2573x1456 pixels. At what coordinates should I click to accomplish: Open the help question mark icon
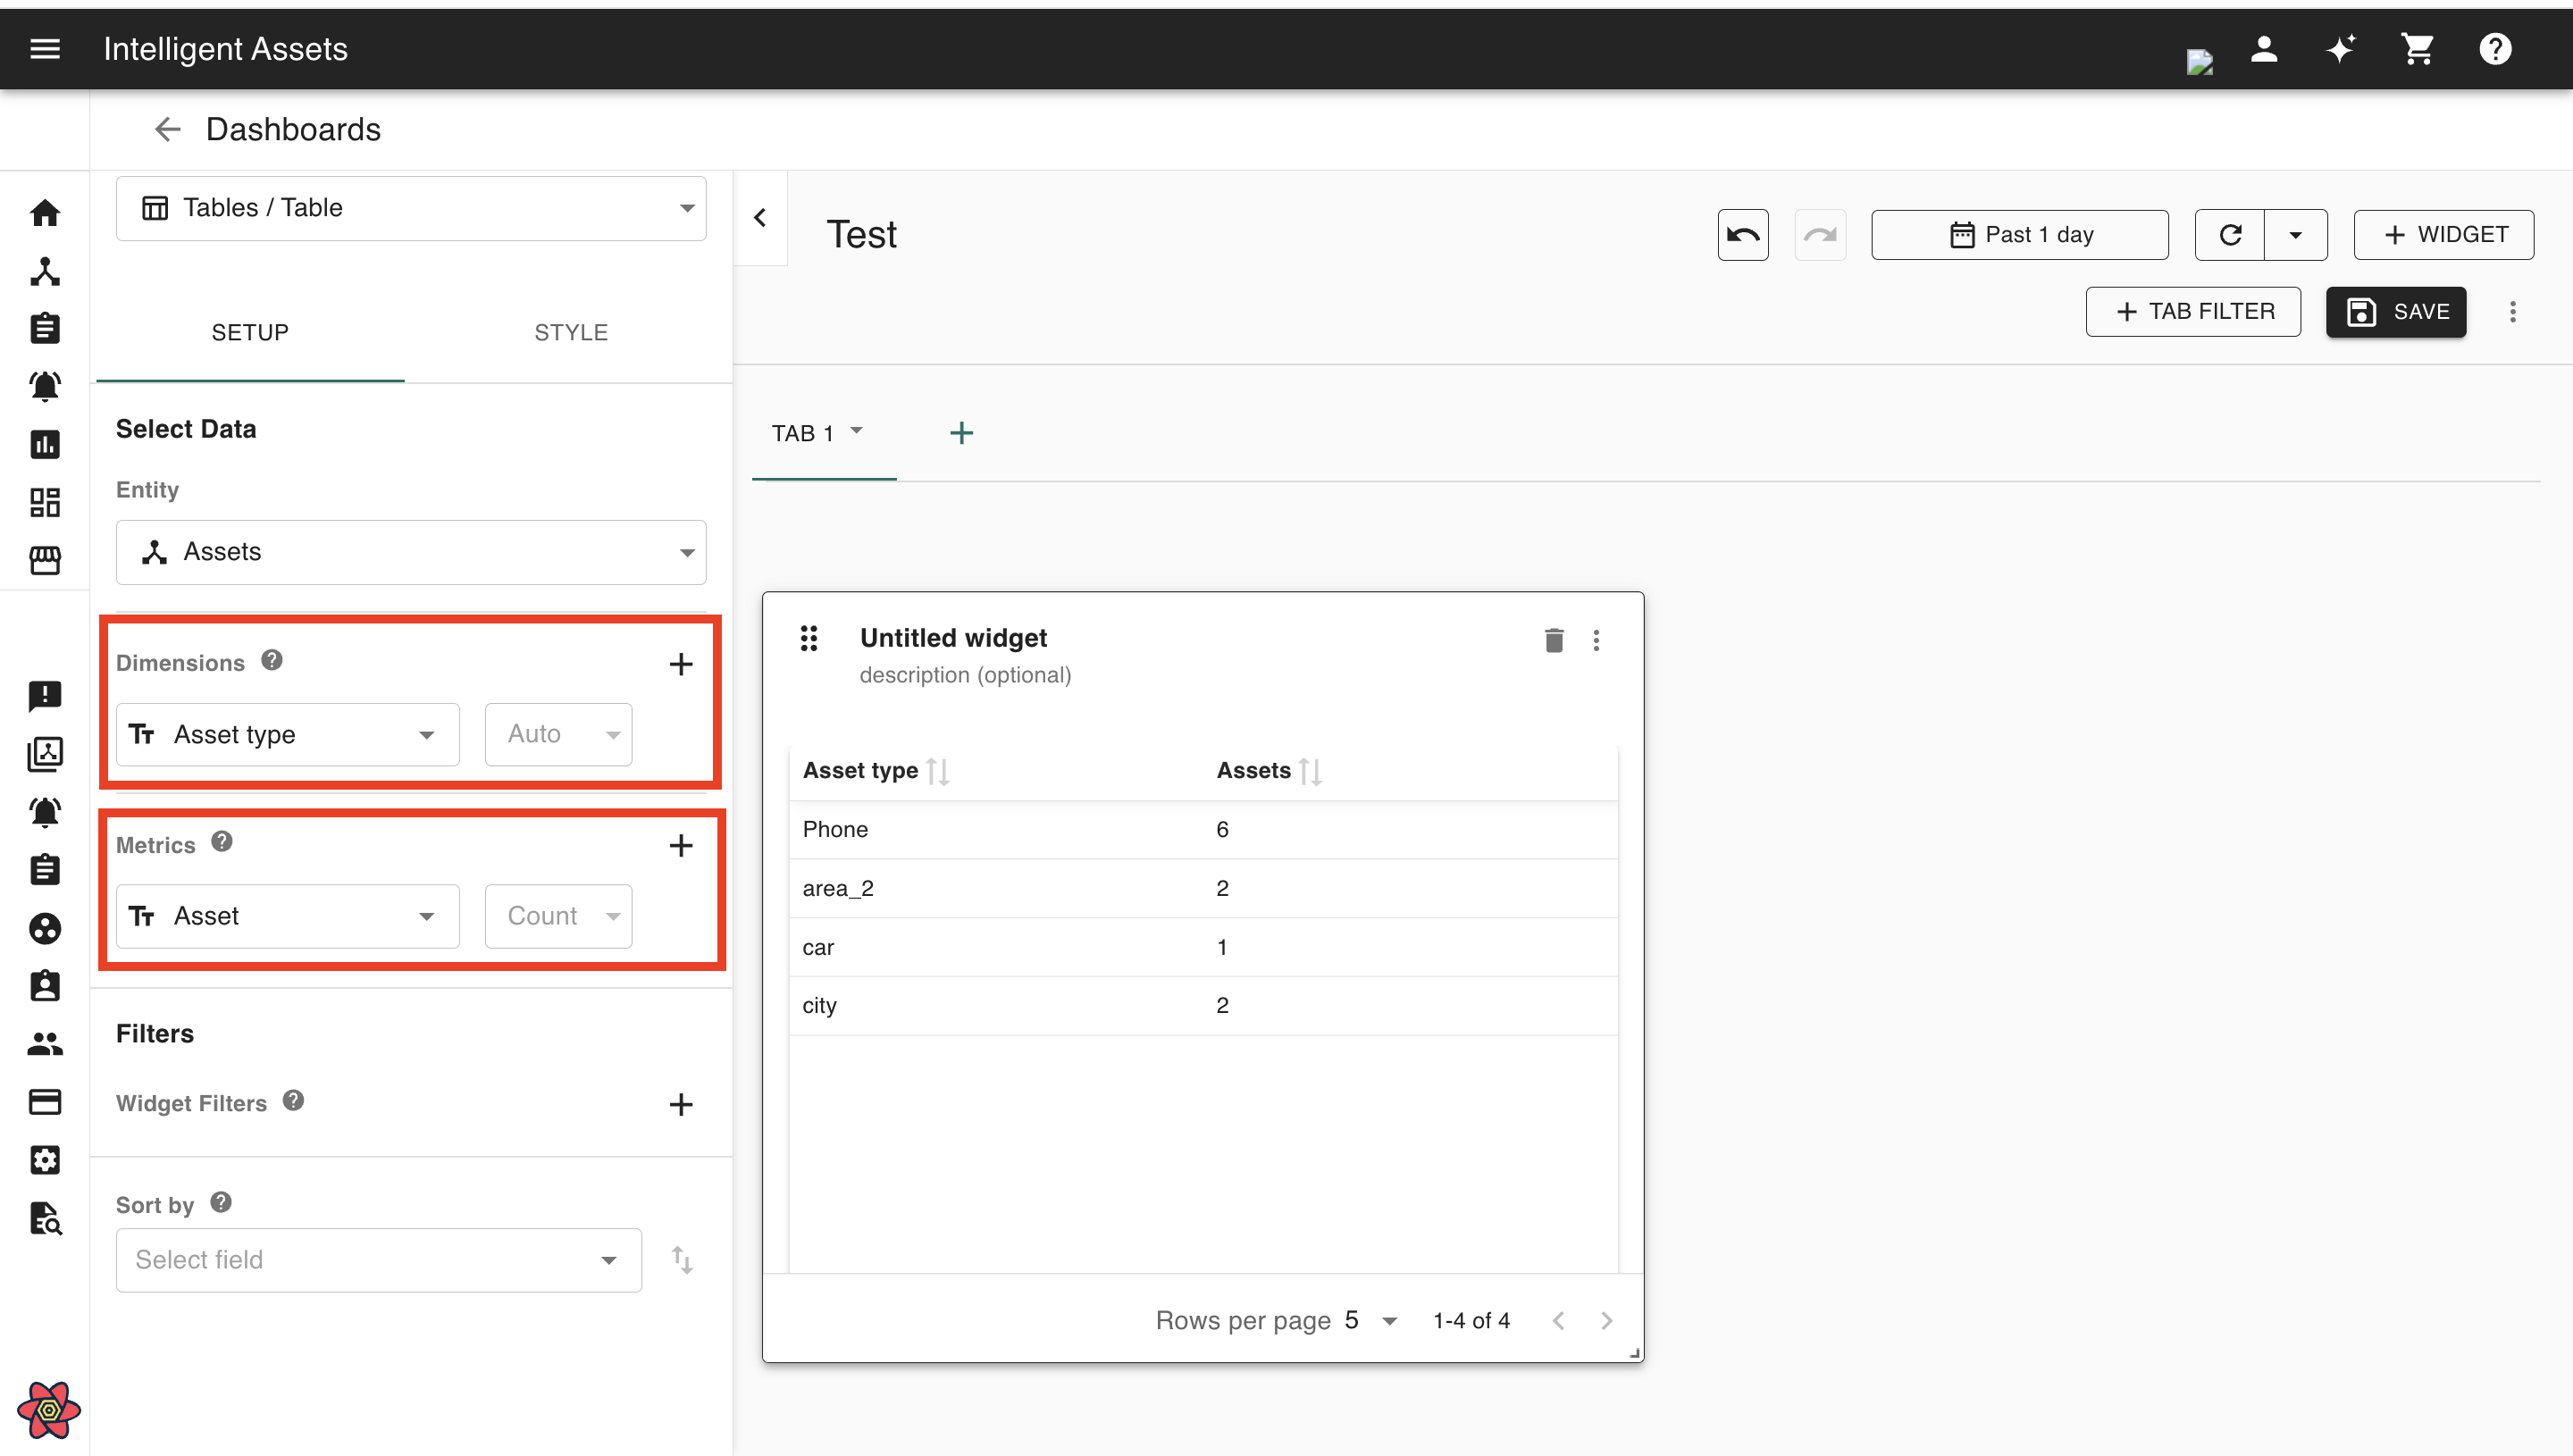coord(2495,49)
